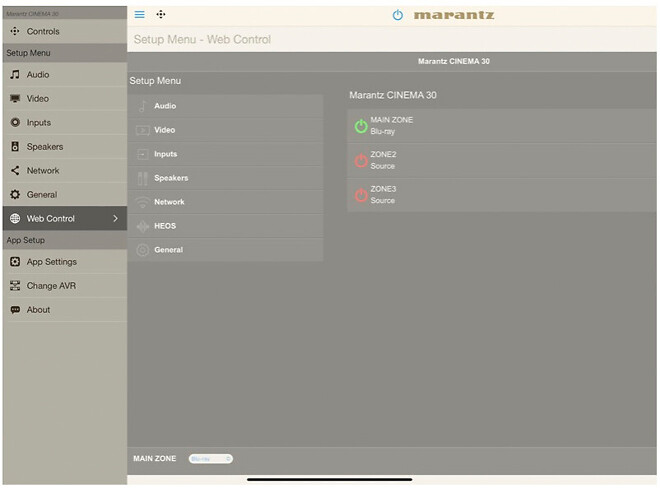This screenshot has height=488, width=660.
Task: Open Audio settings via music note icon in sidebar
Action: (x=15, y=75)
